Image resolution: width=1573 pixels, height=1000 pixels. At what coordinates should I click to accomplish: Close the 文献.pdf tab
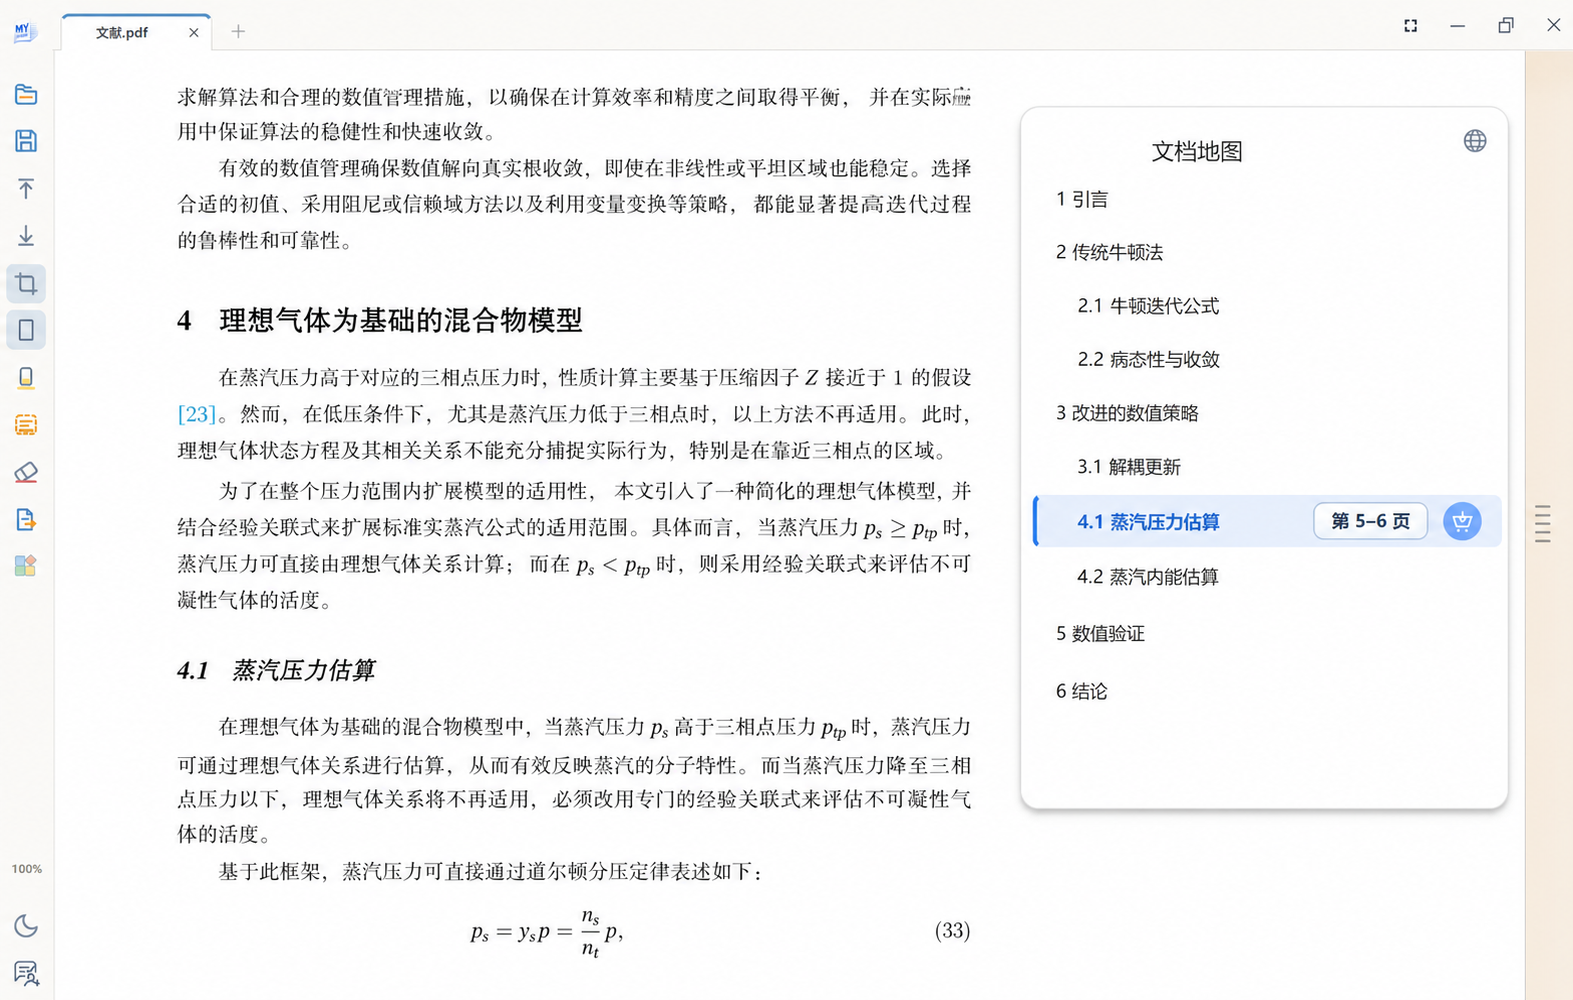point(194,32)
